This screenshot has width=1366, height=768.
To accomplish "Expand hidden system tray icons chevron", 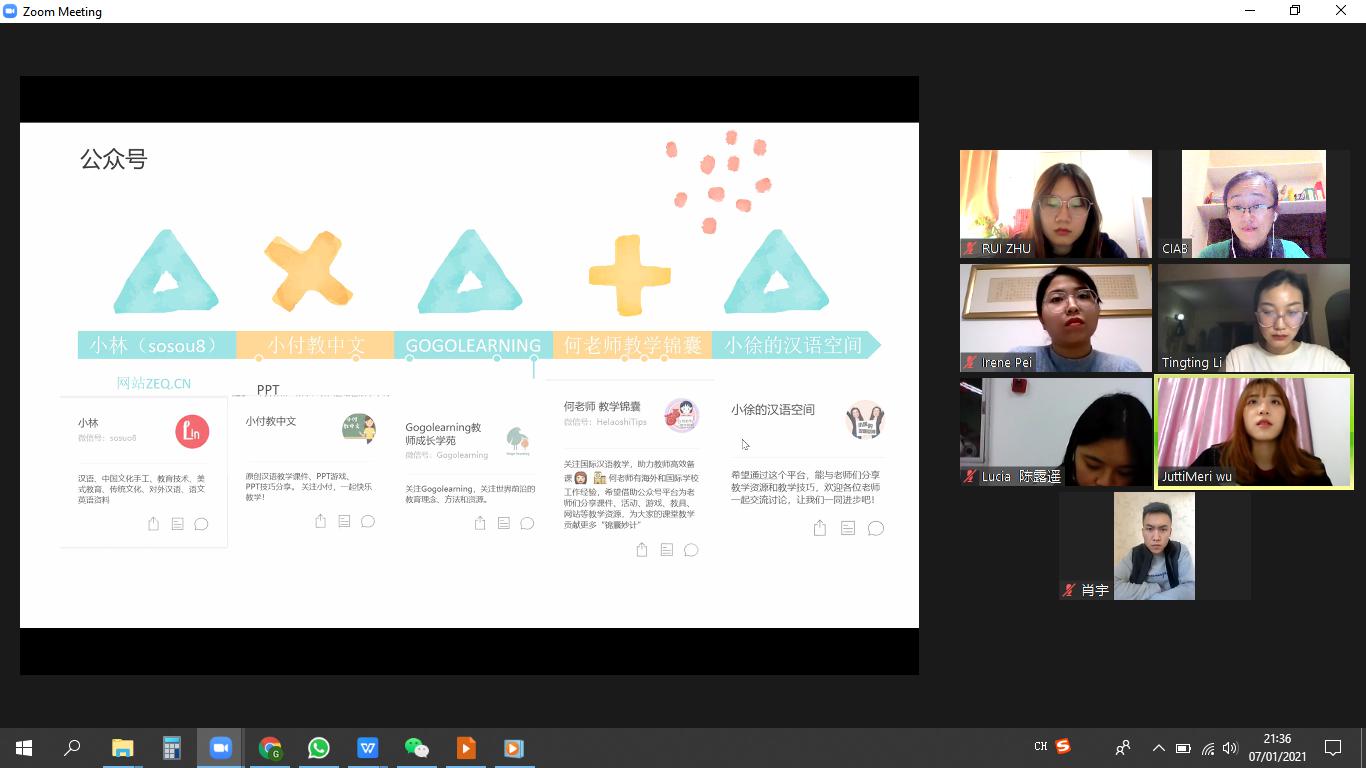I will point(1158,748).
